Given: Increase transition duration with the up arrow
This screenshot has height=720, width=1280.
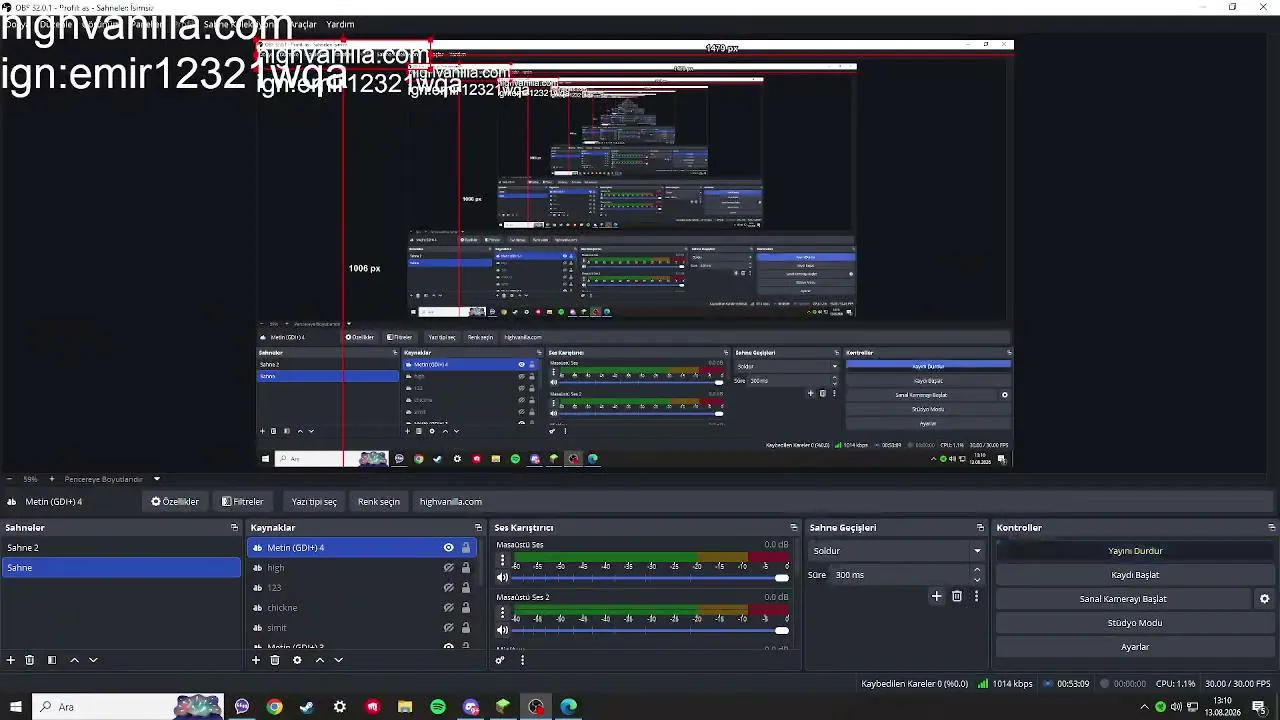Looking at the screenshot, I should pos(977,570).
